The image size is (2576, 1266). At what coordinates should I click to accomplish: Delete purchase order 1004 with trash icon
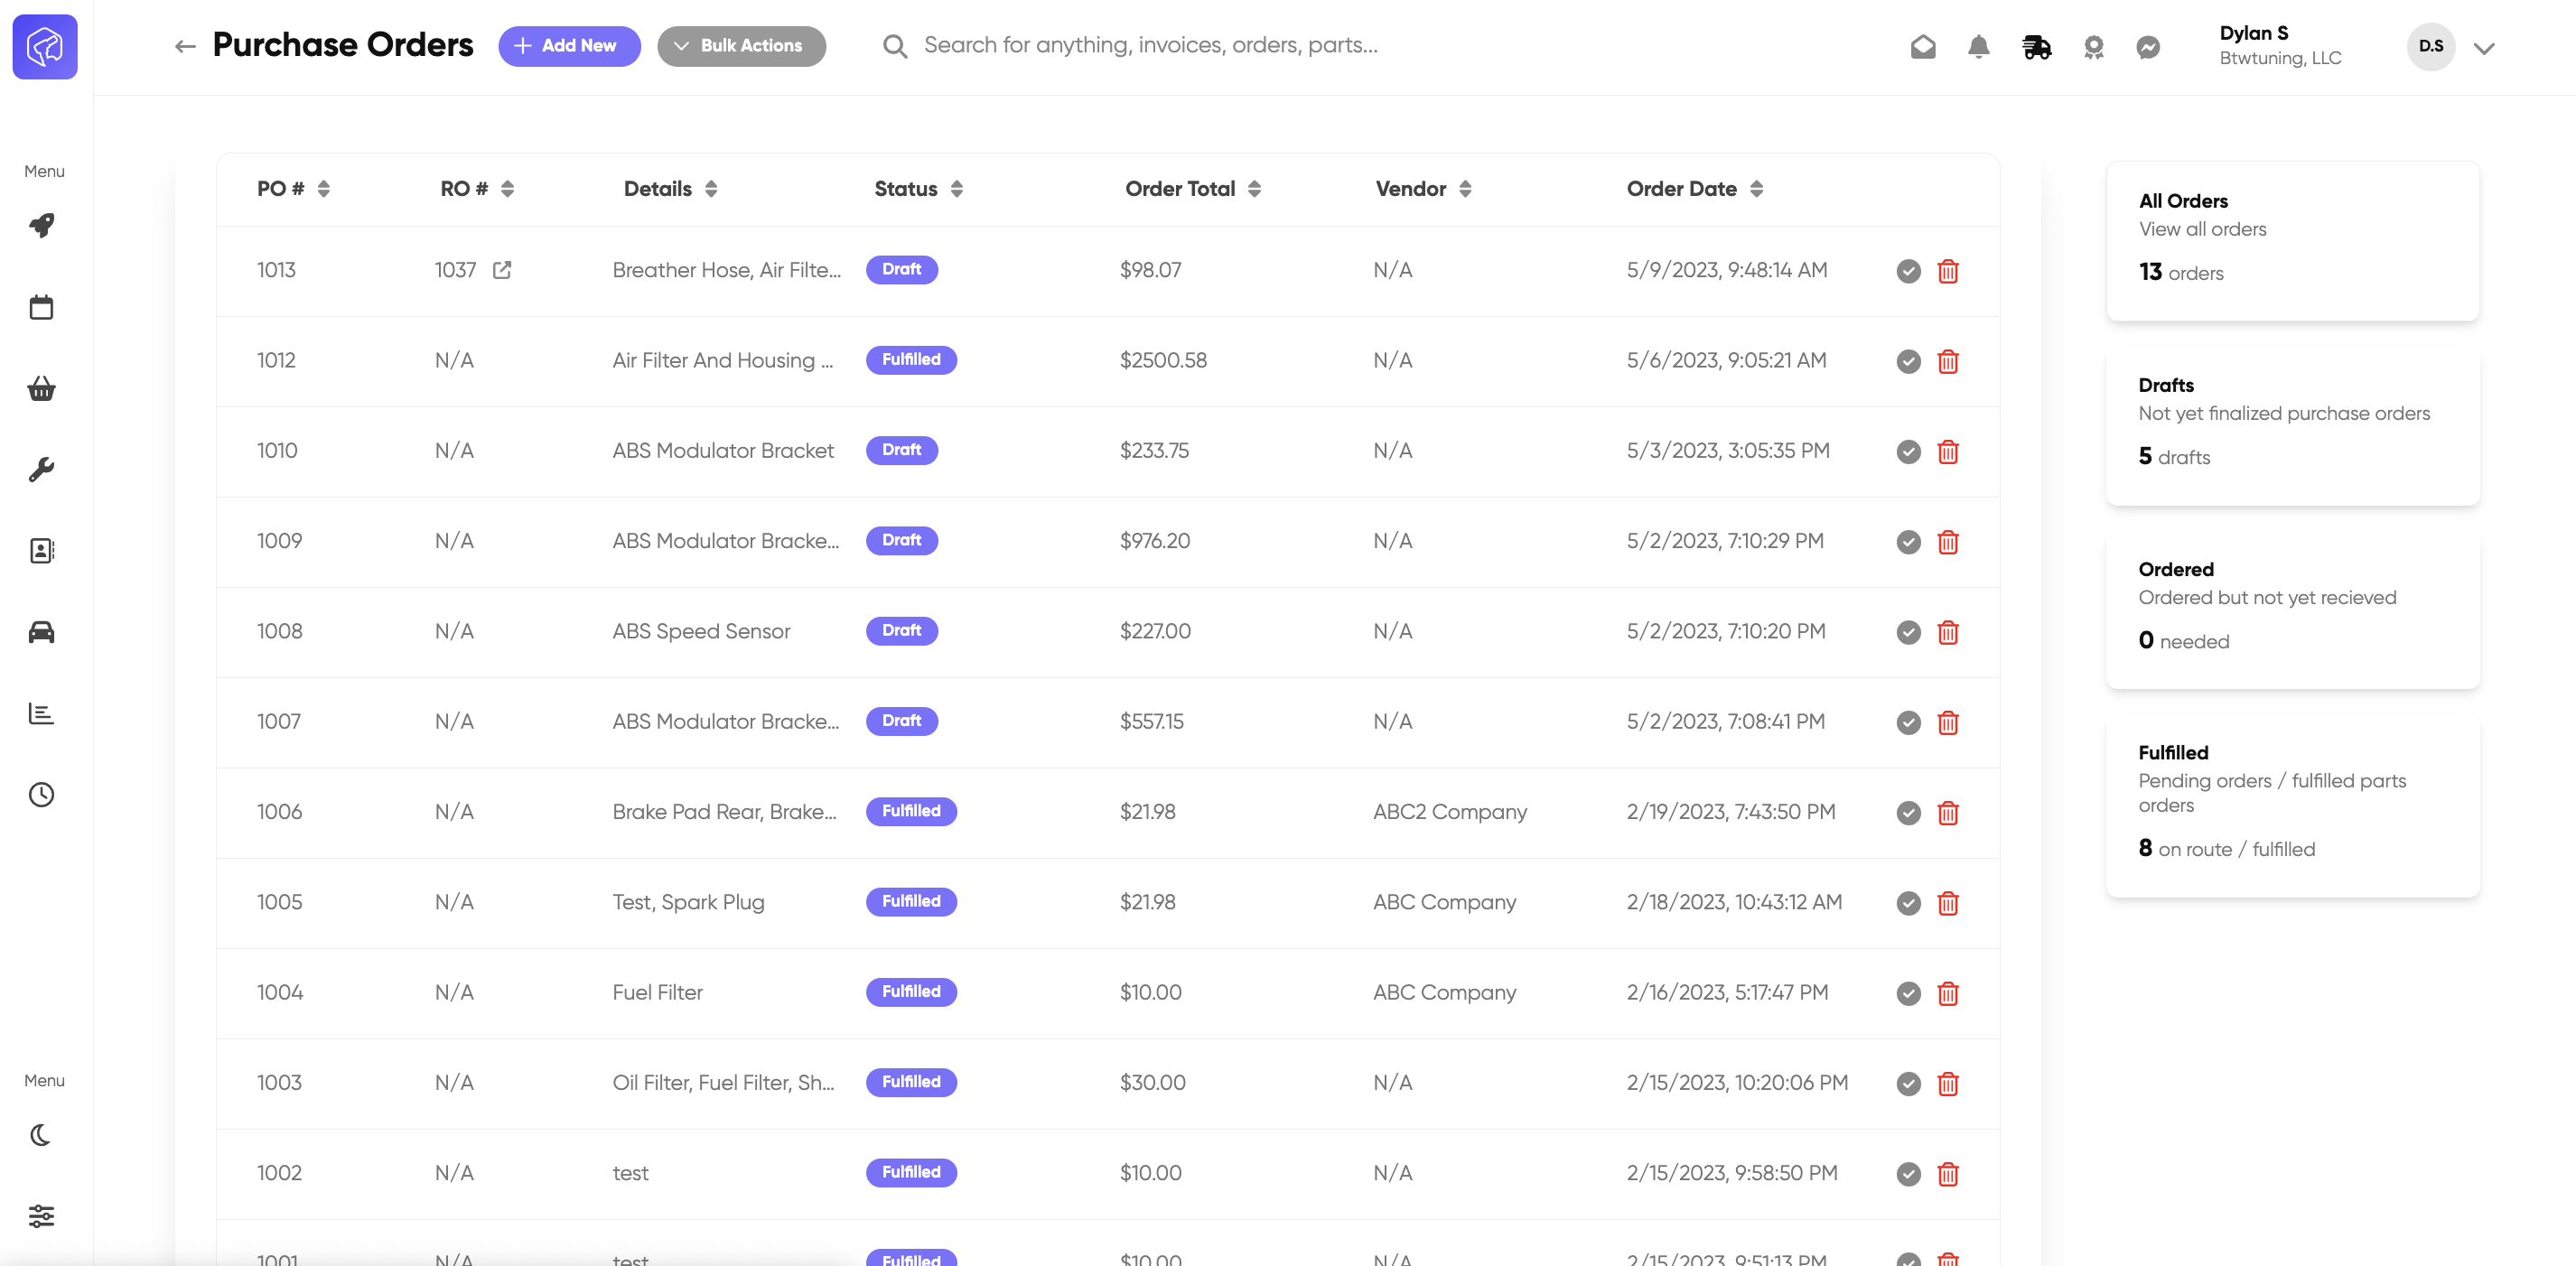pos(1948,993)
